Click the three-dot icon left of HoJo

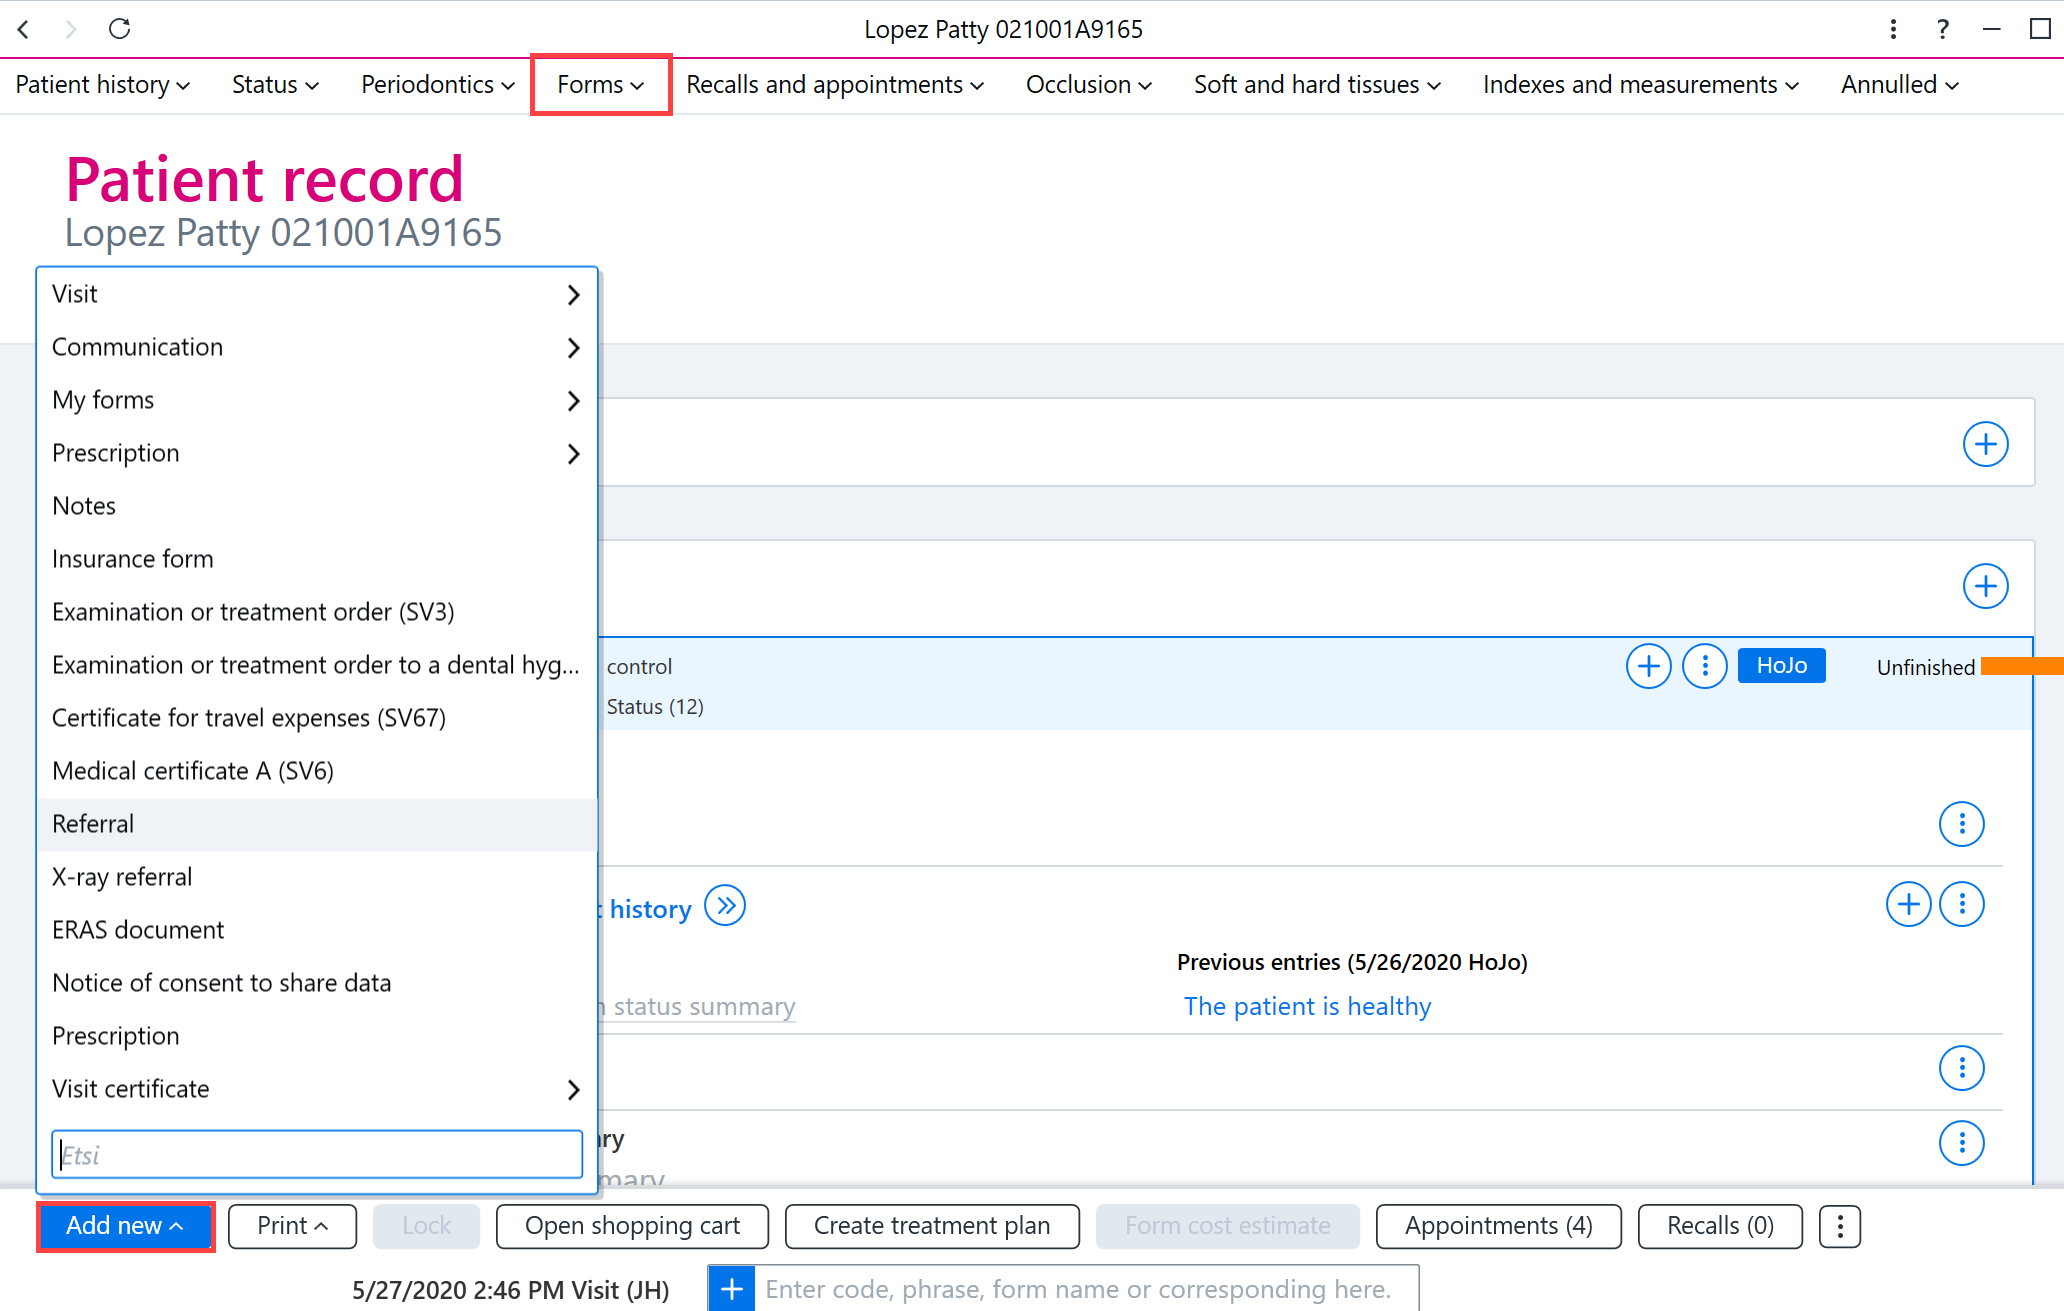coord(1705,666)
